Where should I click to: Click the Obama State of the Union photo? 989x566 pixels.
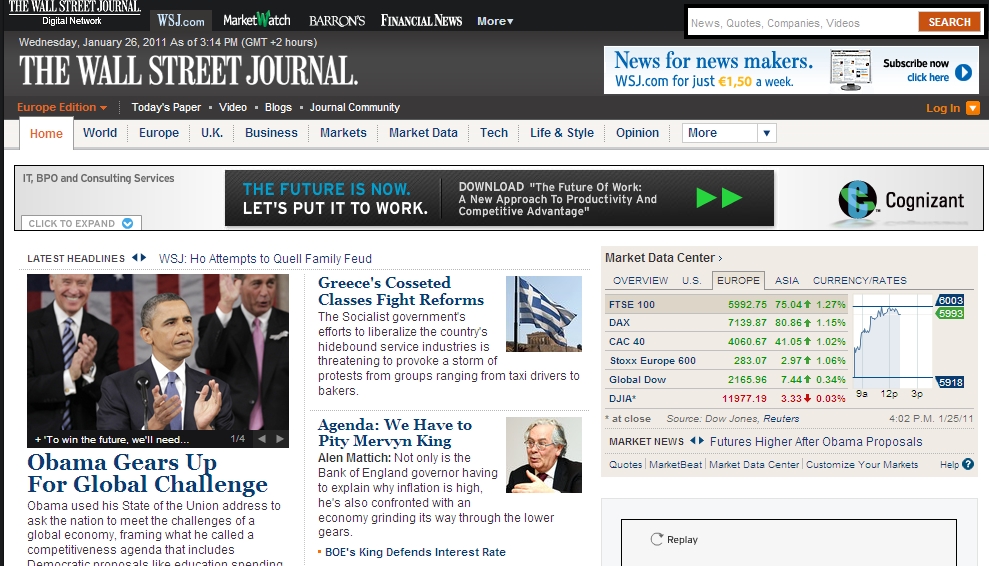tap(158, 352)
